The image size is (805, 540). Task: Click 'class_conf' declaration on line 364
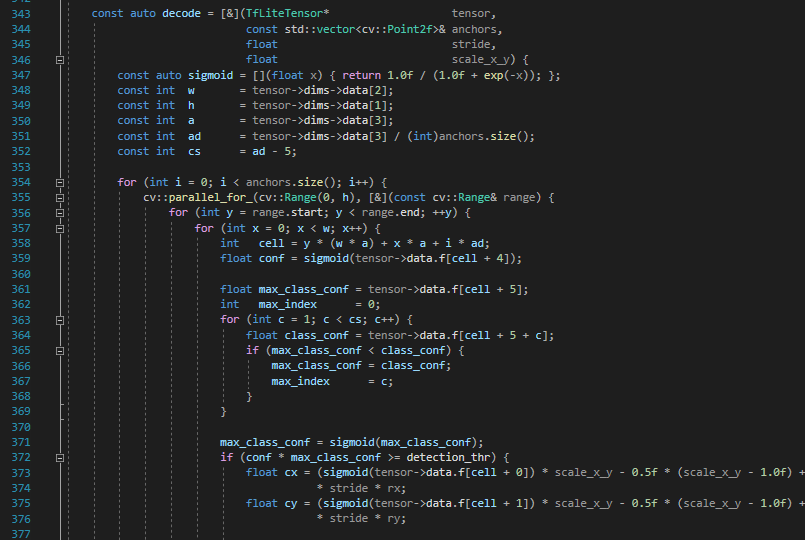tap(316, 335)
